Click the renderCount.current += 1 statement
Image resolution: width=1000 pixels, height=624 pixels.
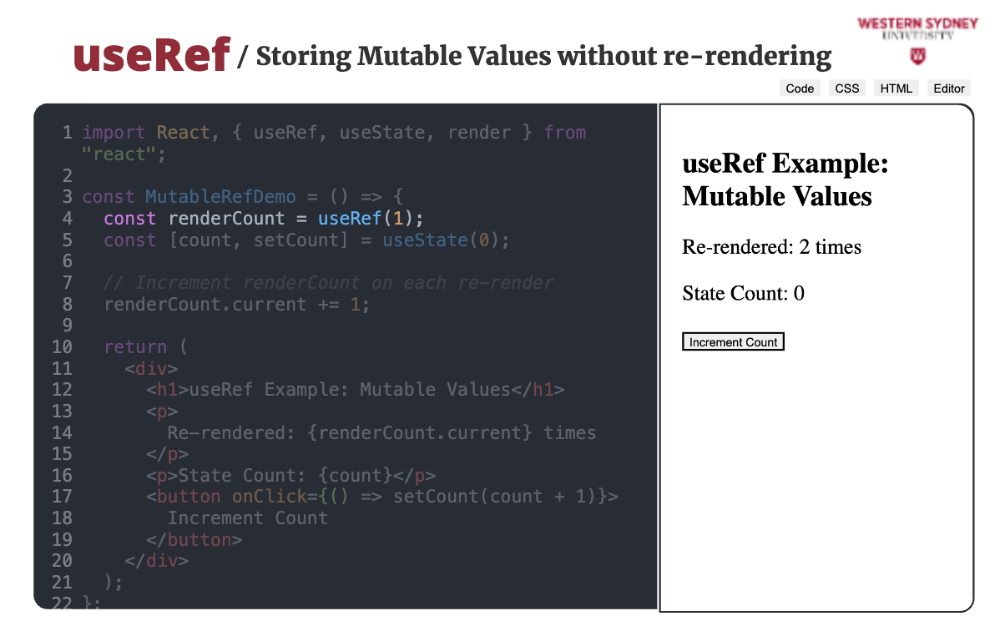click(x=236, y=304)
